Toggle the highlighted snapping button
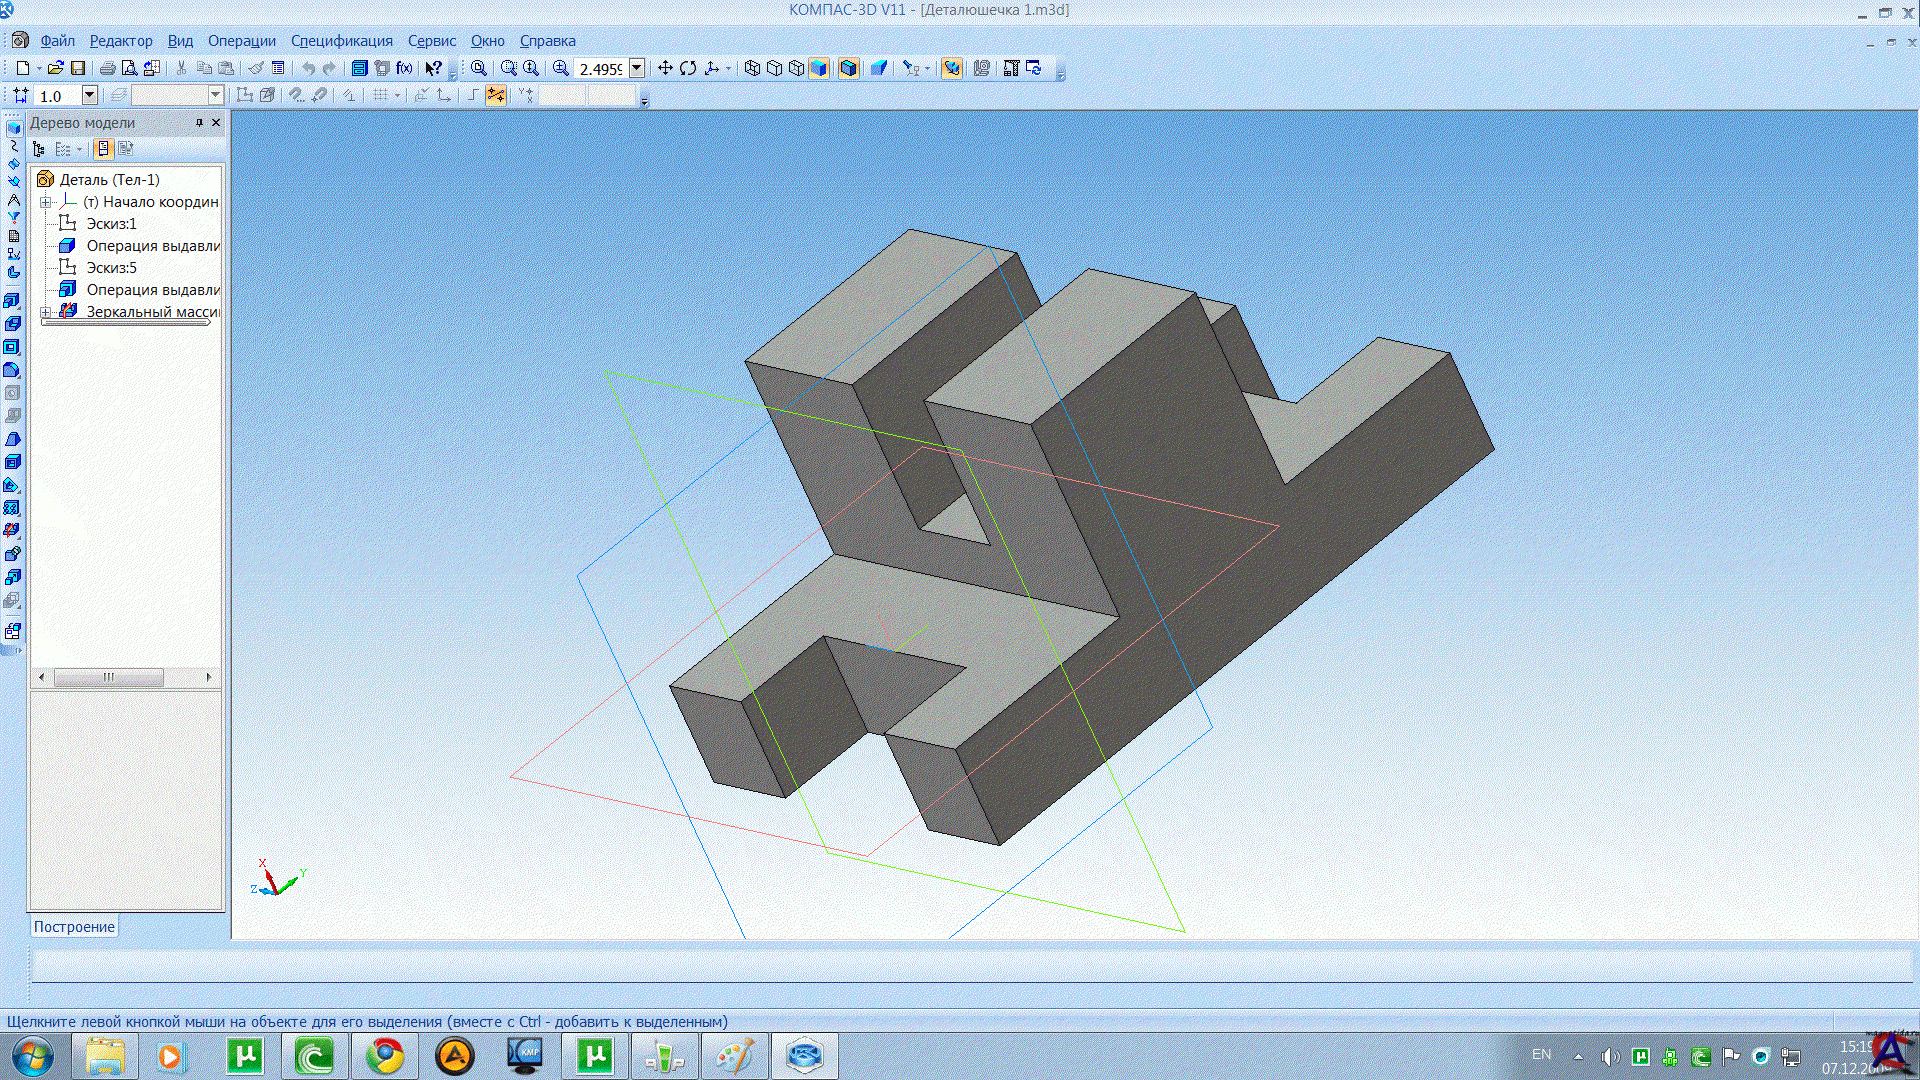Image resolution: width=1920 pixels, height=1080 pixels. [495, 95]
